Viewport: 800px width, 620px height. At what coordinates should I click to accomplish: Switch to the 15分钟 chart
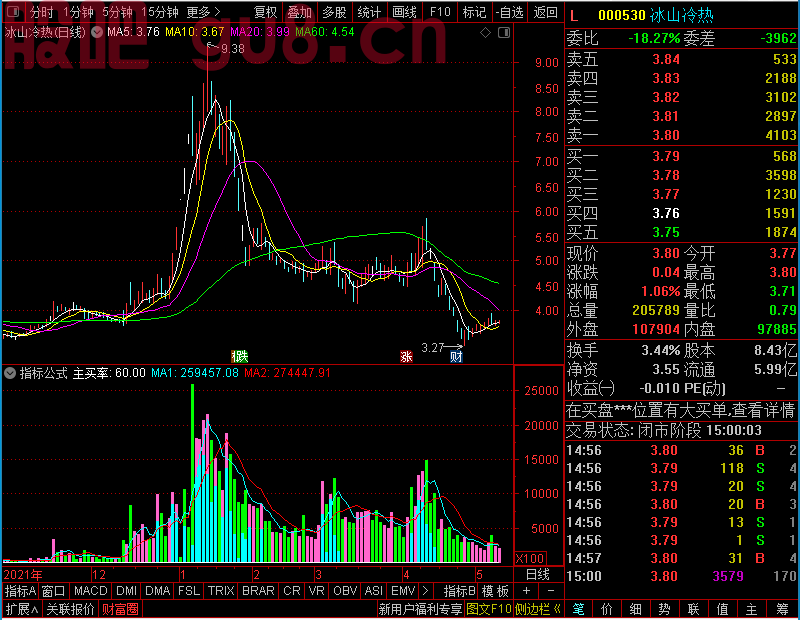tap(159, 12)
